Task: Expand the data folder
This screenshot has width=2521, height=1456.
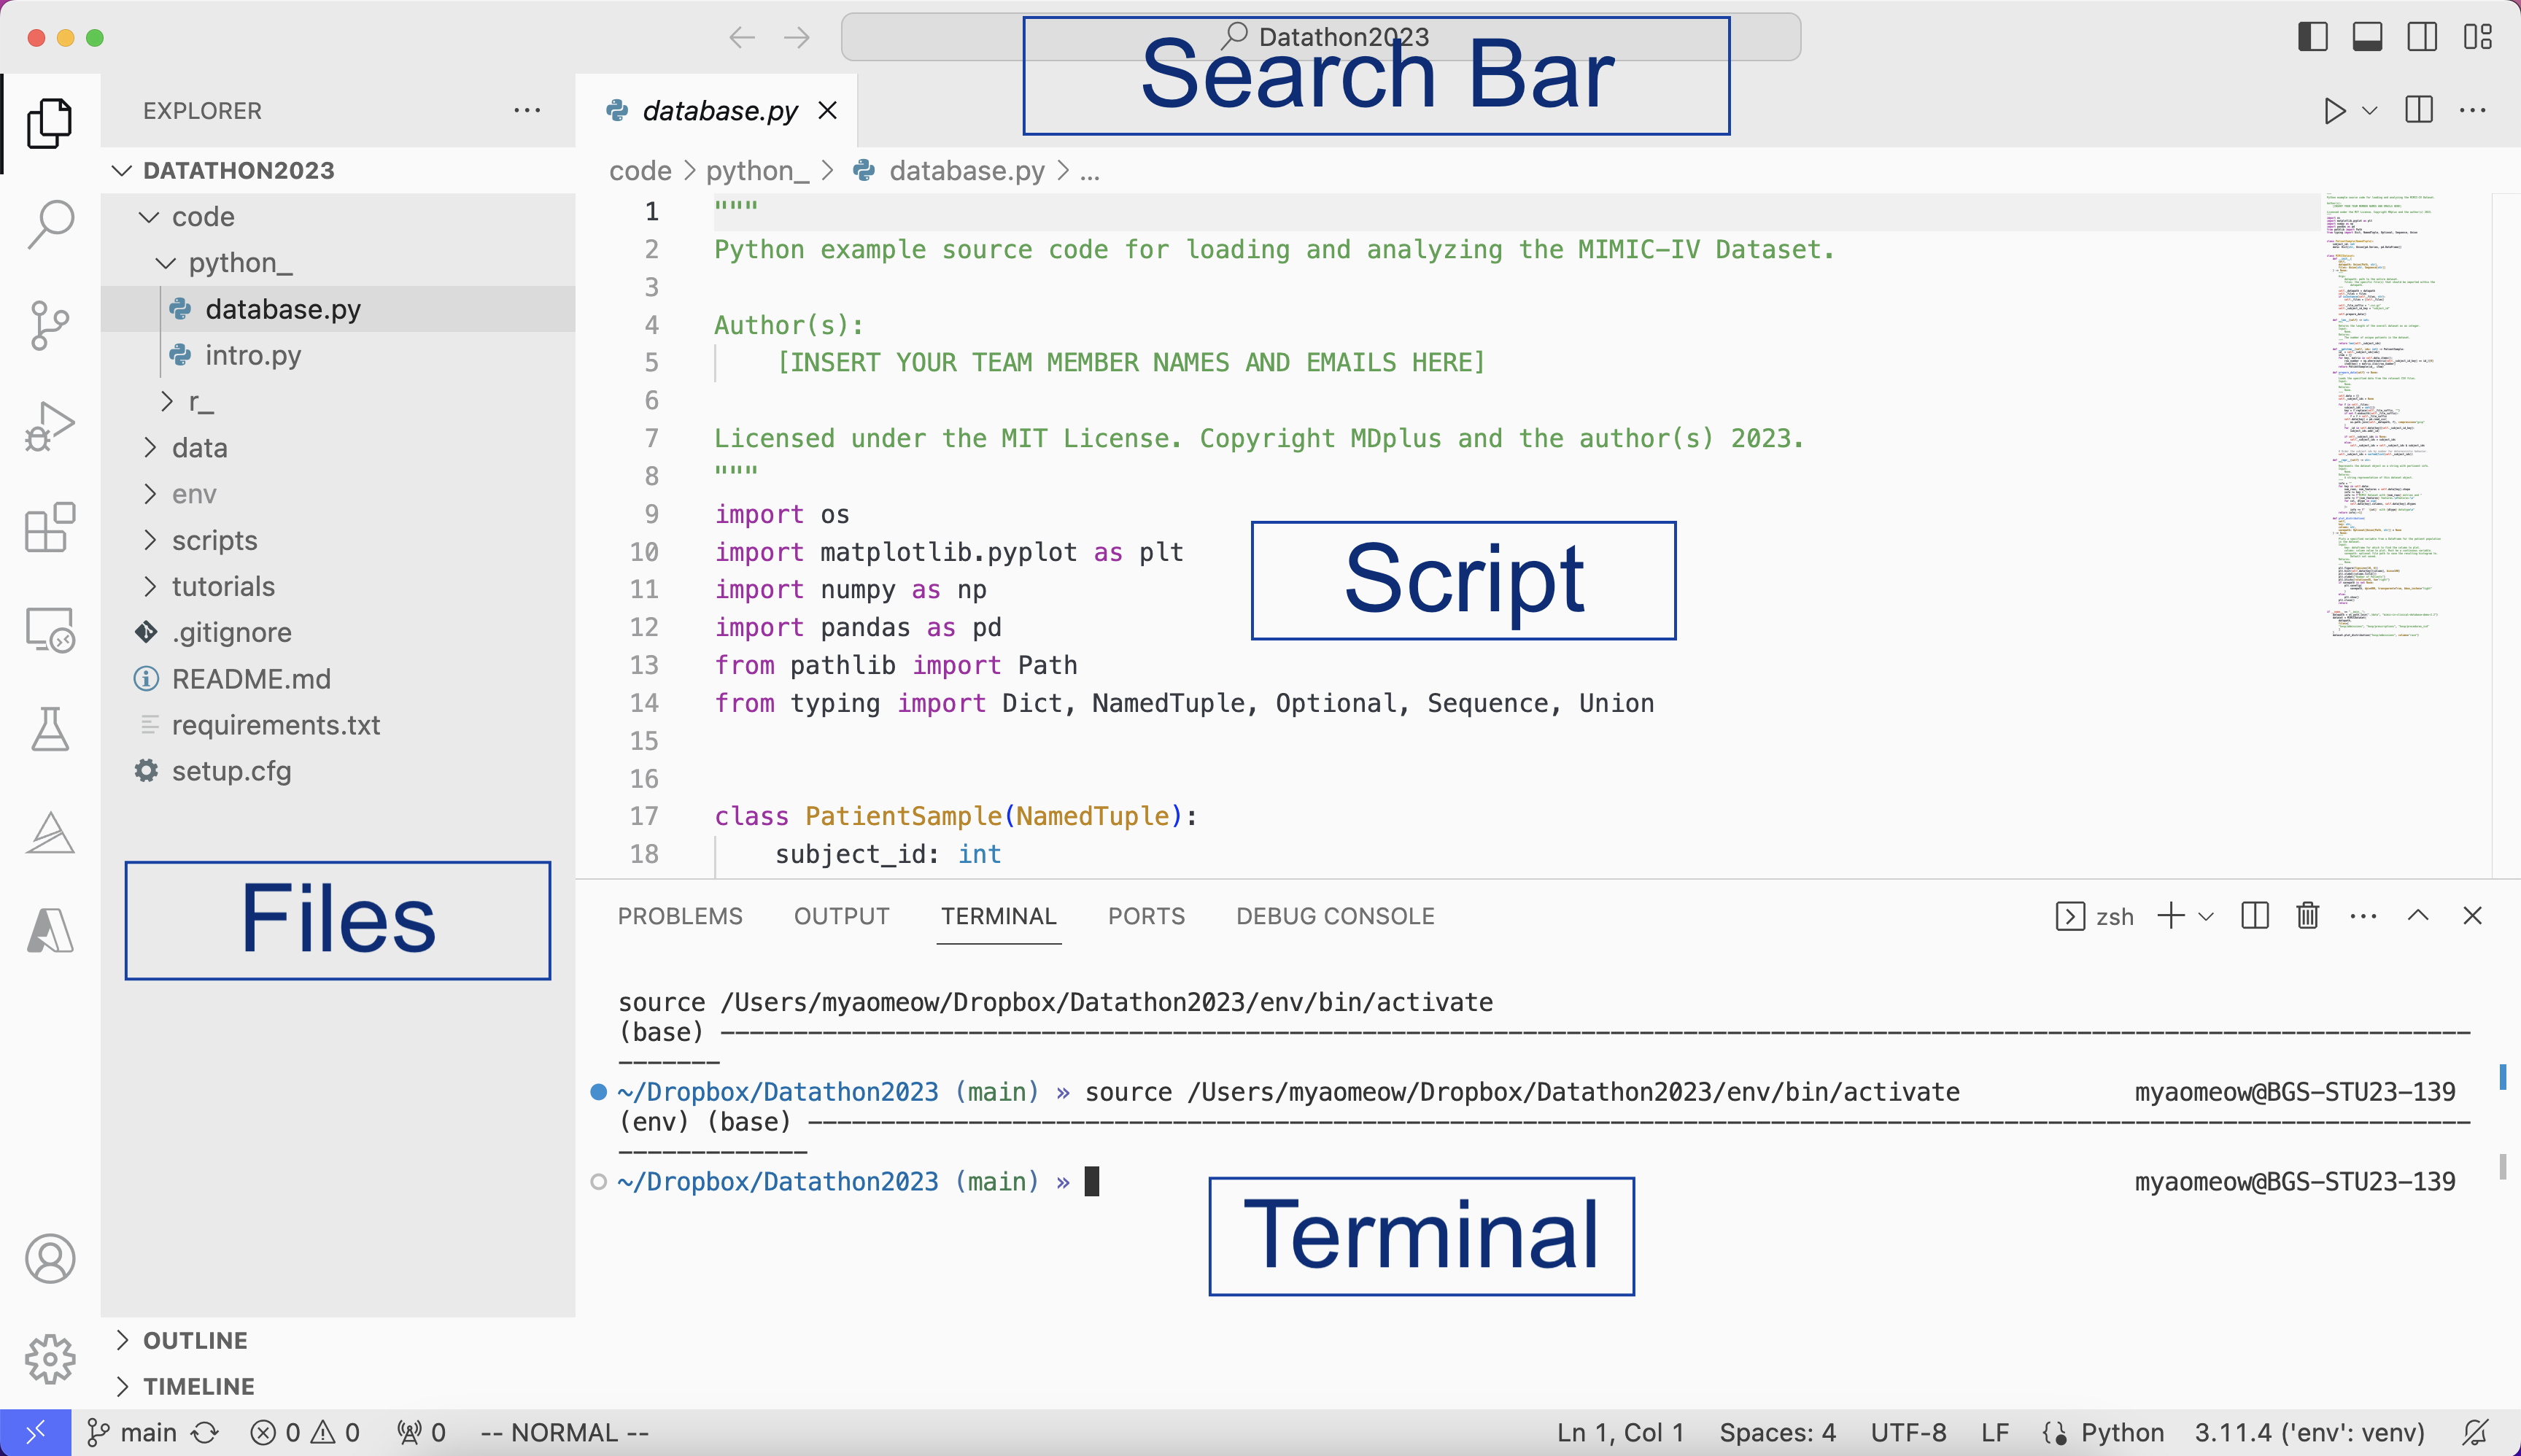Action: pos(199,448)
